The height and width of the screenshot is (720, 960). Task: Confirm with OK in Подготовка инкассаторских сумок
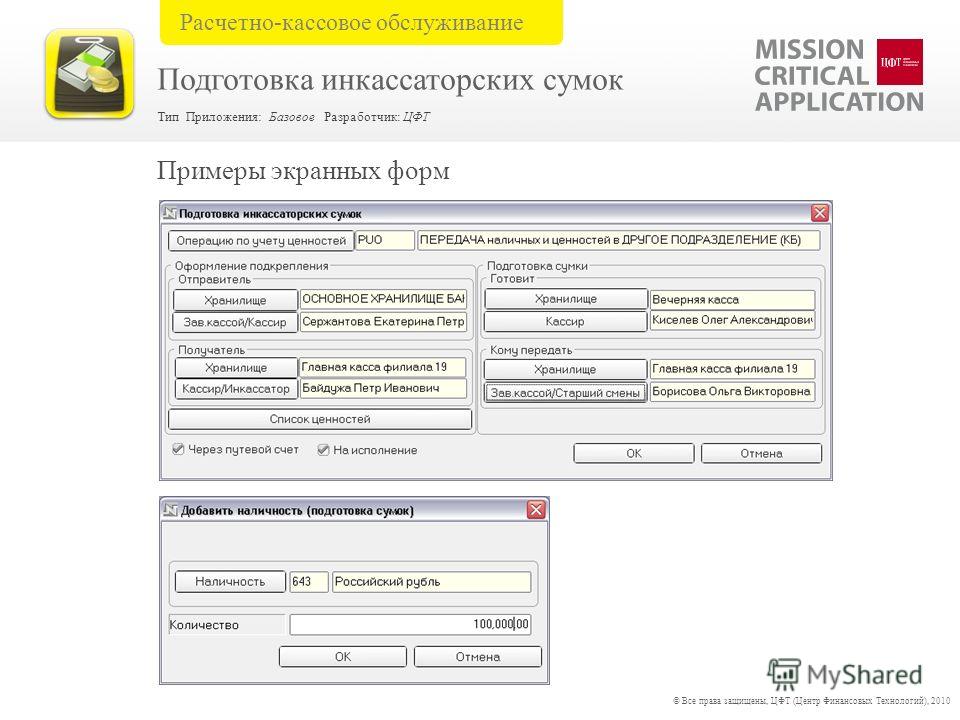[634, 453]
